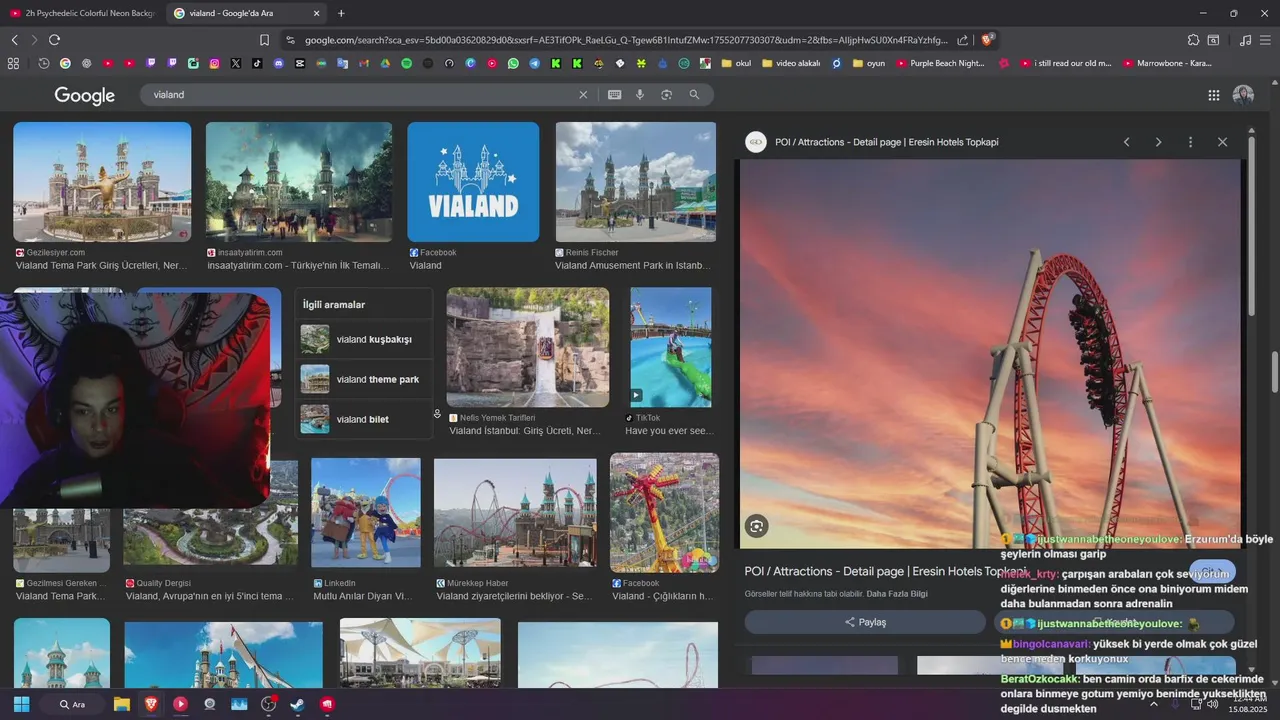Open the ChatGPT bookmark
Viewport: 1280px width, 720px height.
pos(87,63)
